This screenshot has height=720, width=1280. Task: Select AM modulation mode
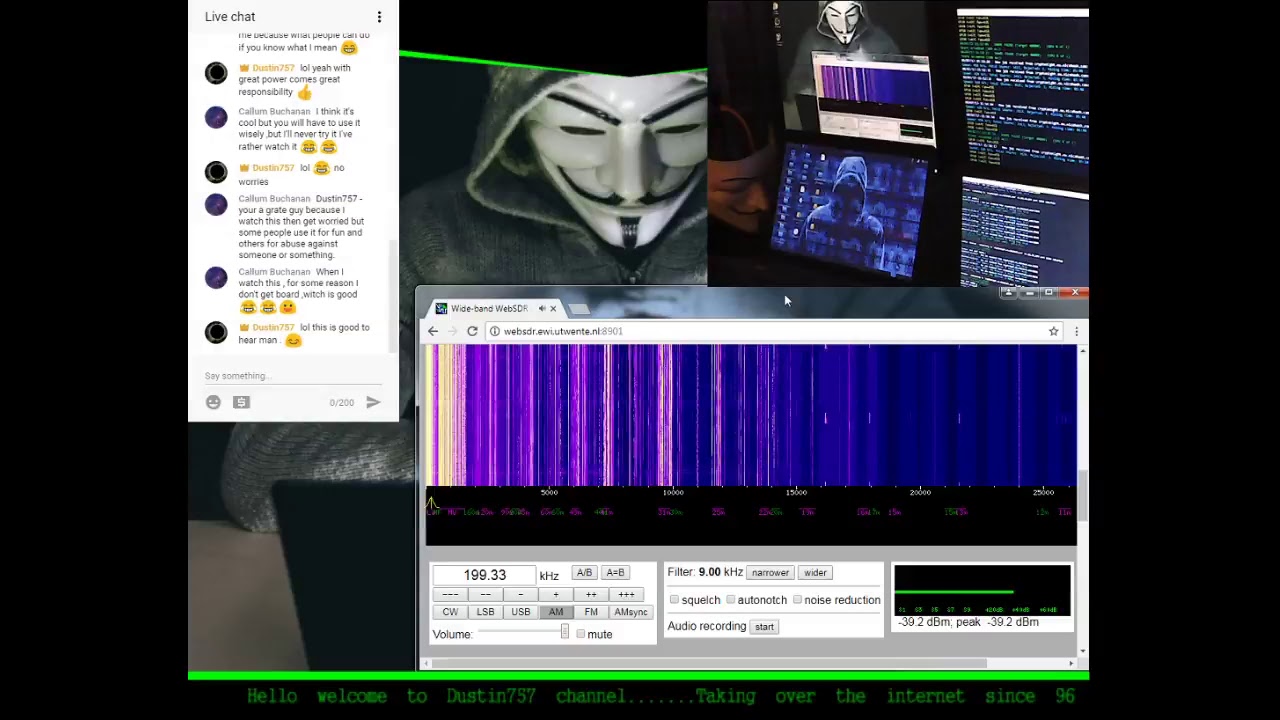point(556,612)
